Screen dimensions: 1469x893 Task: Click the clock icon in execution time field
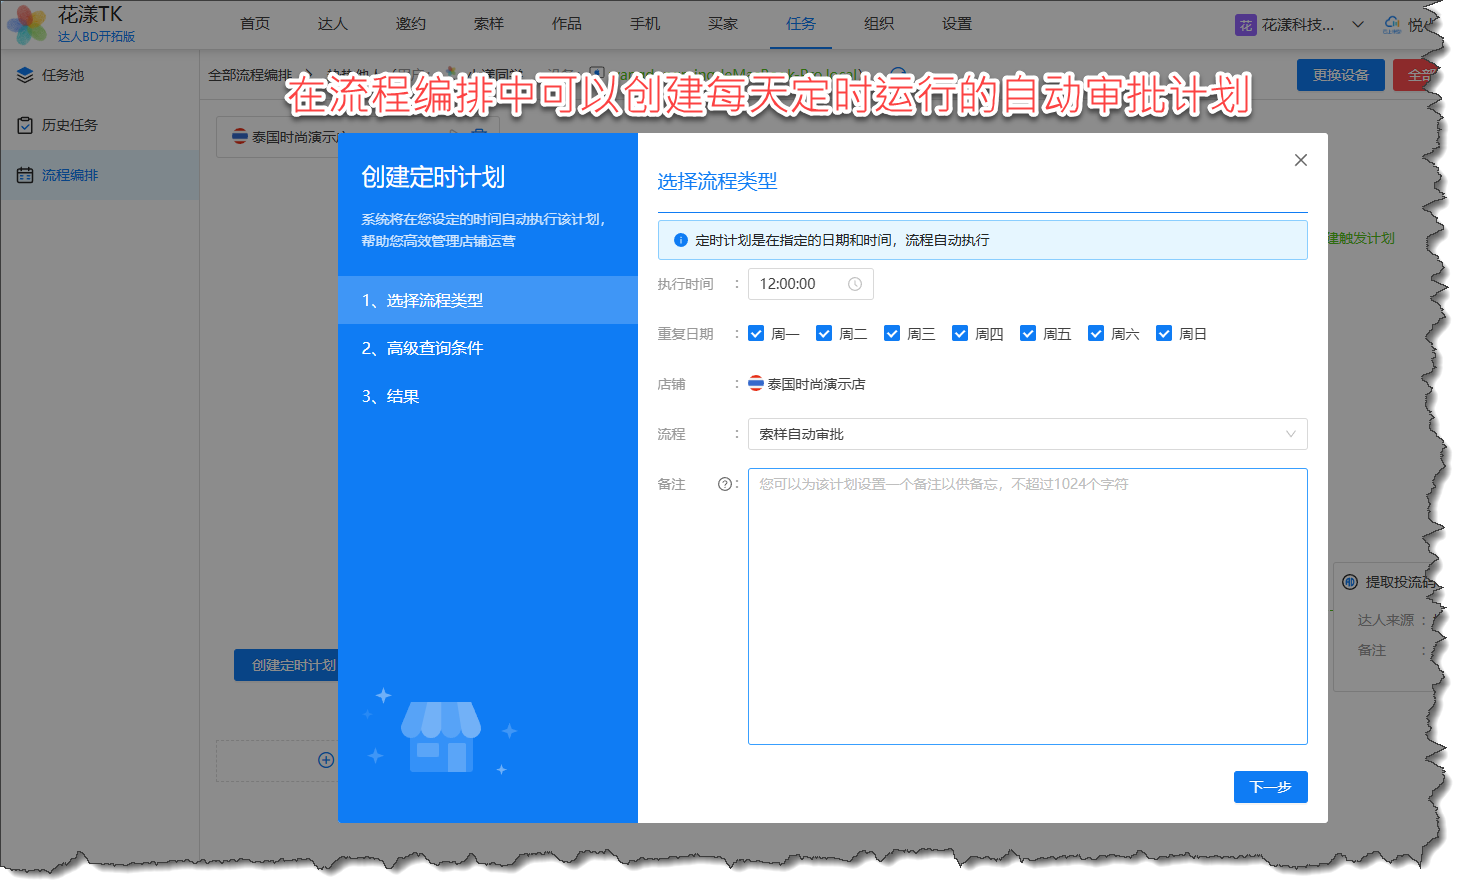pos(854,284)
